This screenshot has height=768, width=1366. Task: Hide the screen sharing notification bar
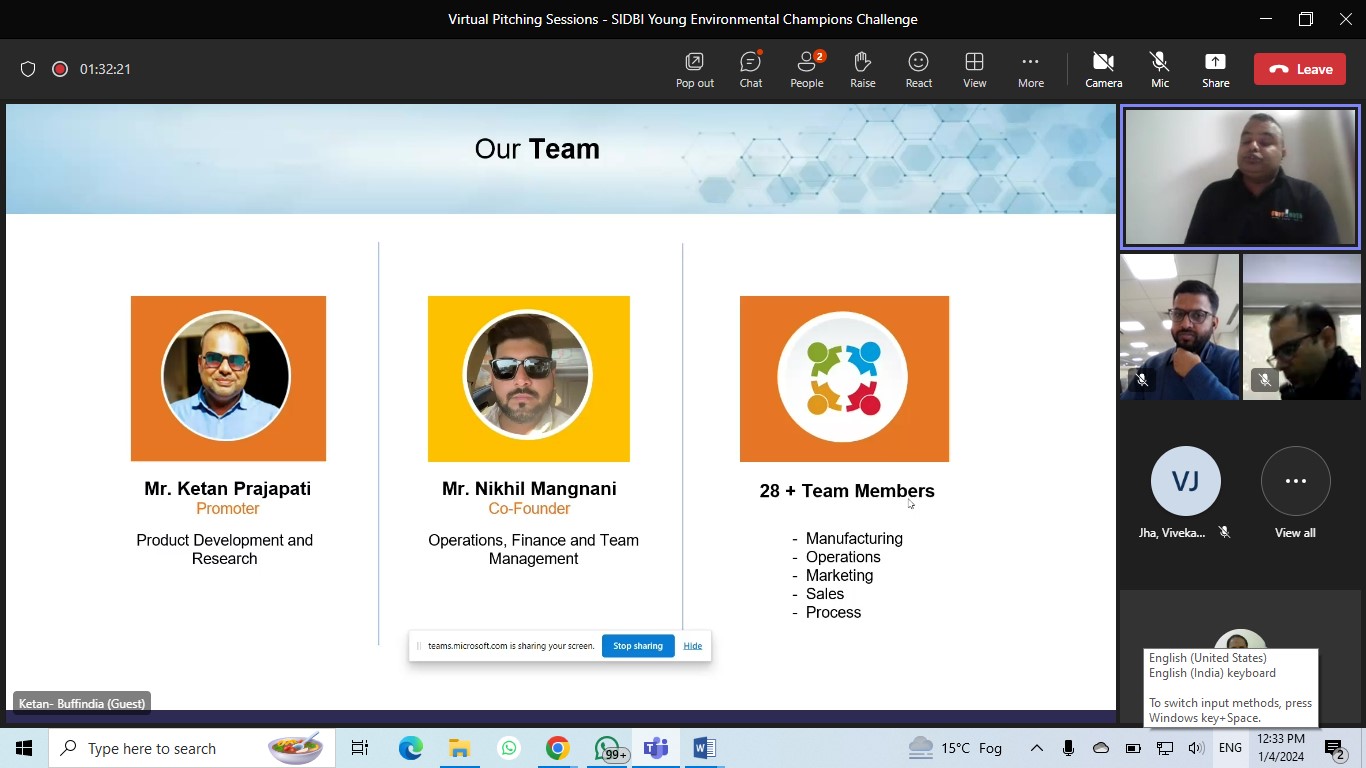click(x=693, y=646)
